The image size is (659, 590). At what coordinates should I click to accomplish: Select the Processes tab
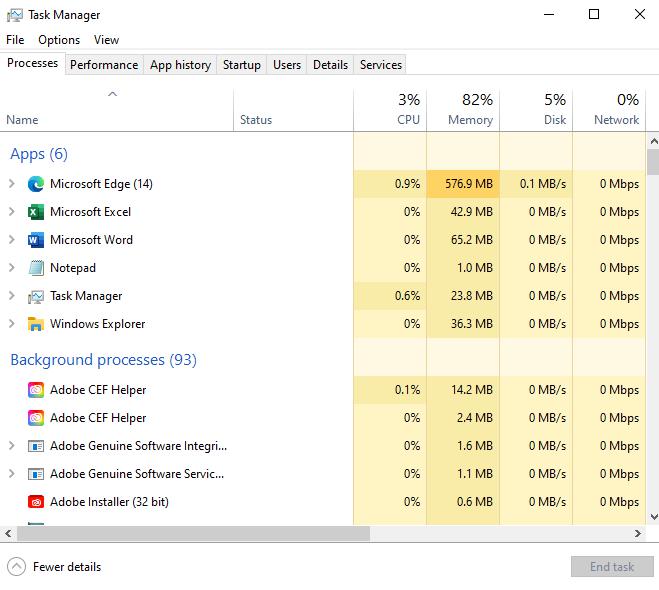tap(32, 63)
